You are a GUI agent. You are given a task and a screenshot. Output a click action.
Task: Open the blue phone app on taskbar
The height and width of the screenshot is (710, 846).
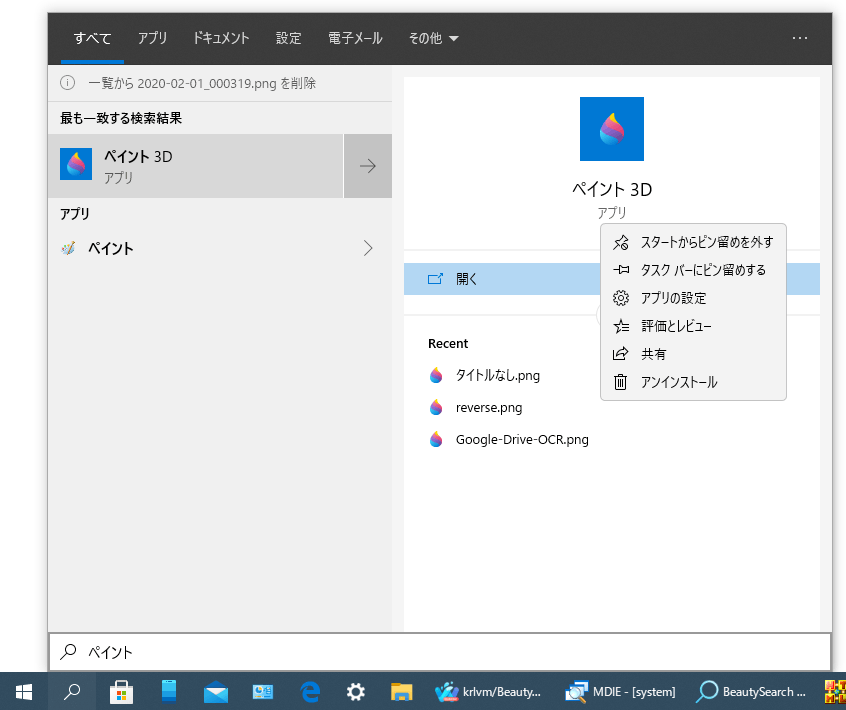click(x=169, y=691)
